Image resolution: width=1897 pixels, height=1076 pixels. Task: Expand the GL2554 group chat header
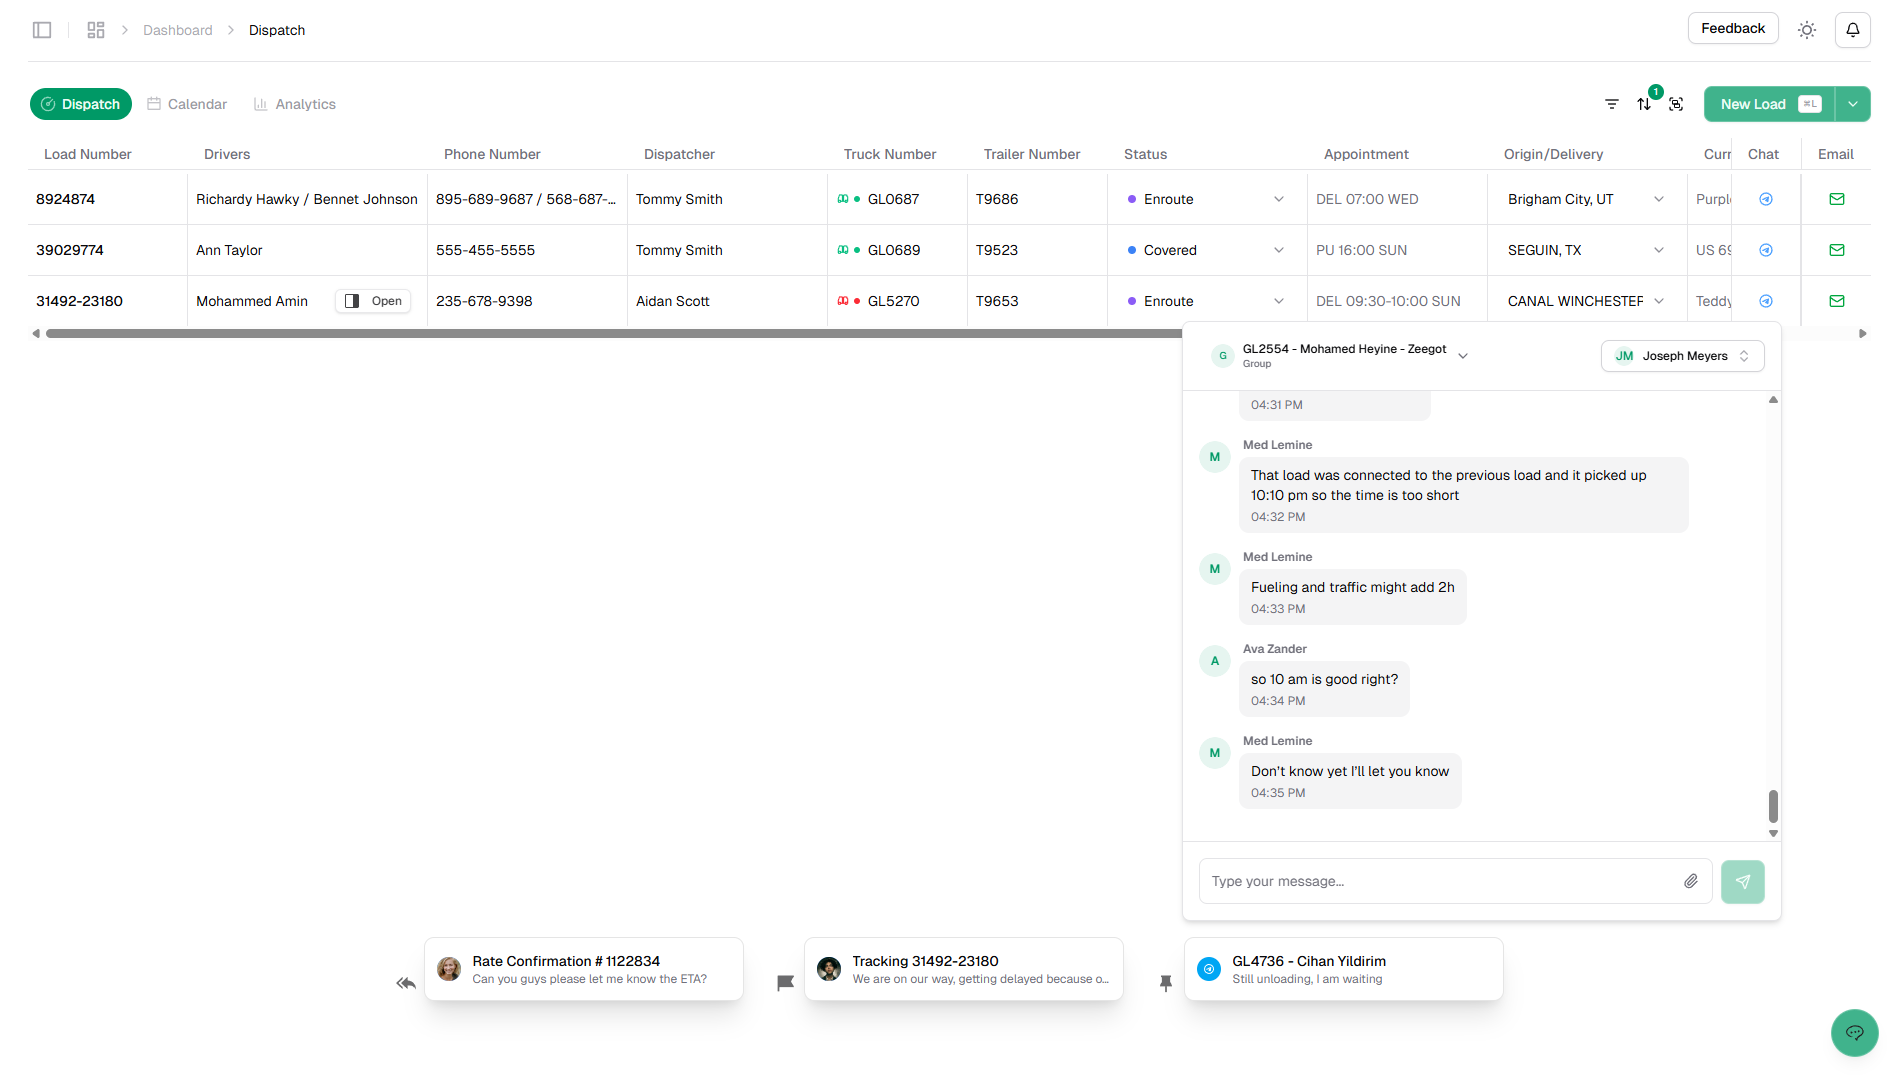(1463, 355)
